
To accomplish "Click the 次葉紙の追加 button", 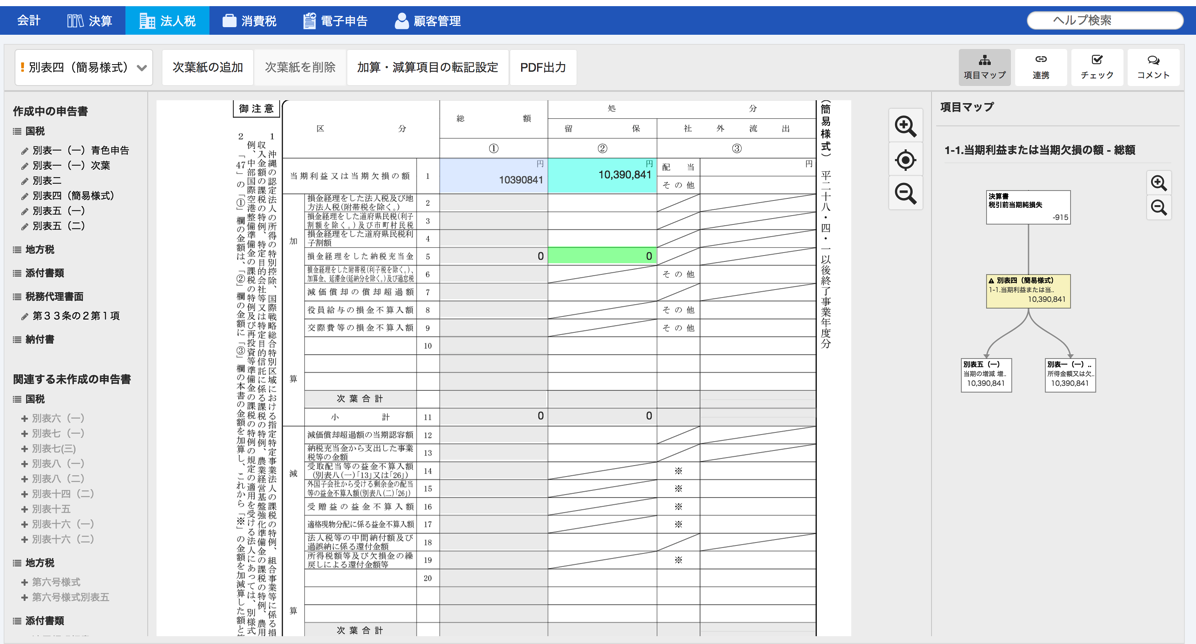I will [x=207, y=68].
